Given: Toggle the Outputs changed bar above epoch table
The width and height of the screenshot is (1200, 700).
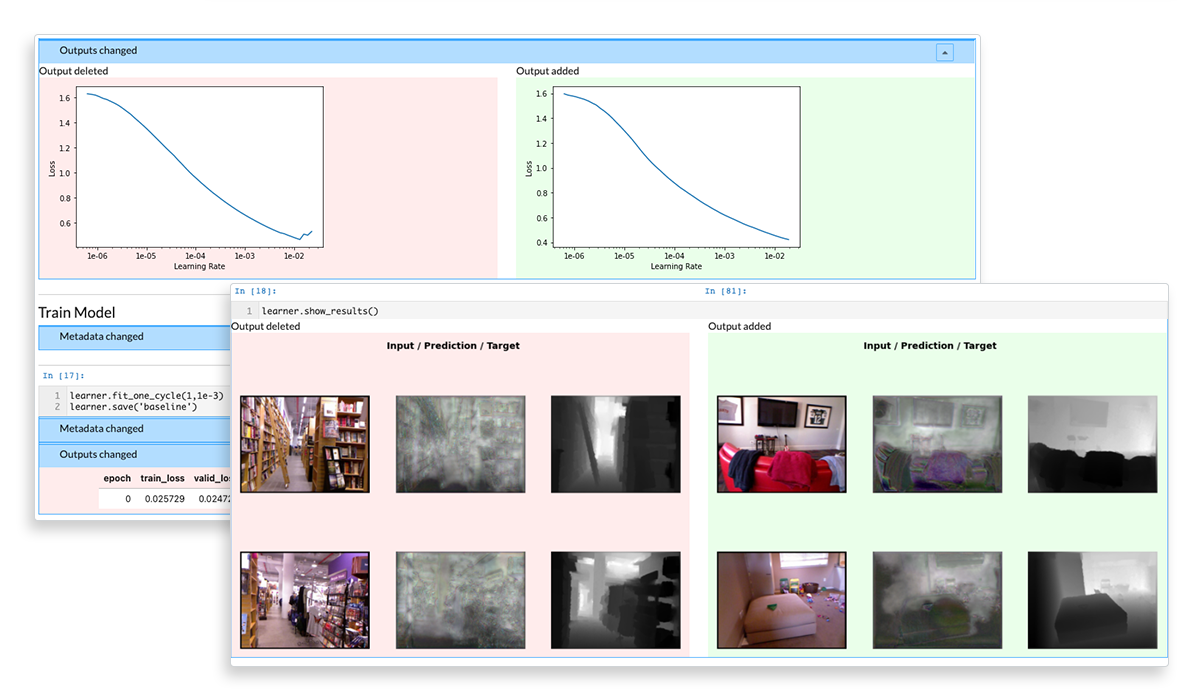Looking at the screenshot, I should pyautogui.click(x=98, y=455).
